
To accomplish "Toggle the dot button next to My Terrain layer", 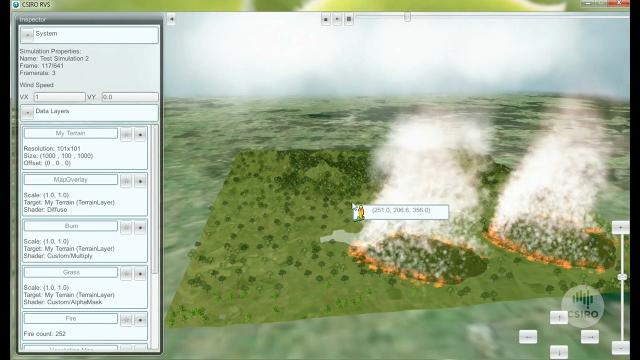I will click(x=140, y=134).
